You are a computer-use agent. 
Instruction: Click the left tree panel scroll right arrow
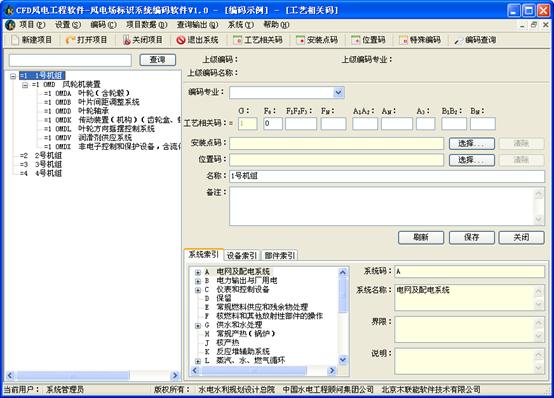pos(175,375)
